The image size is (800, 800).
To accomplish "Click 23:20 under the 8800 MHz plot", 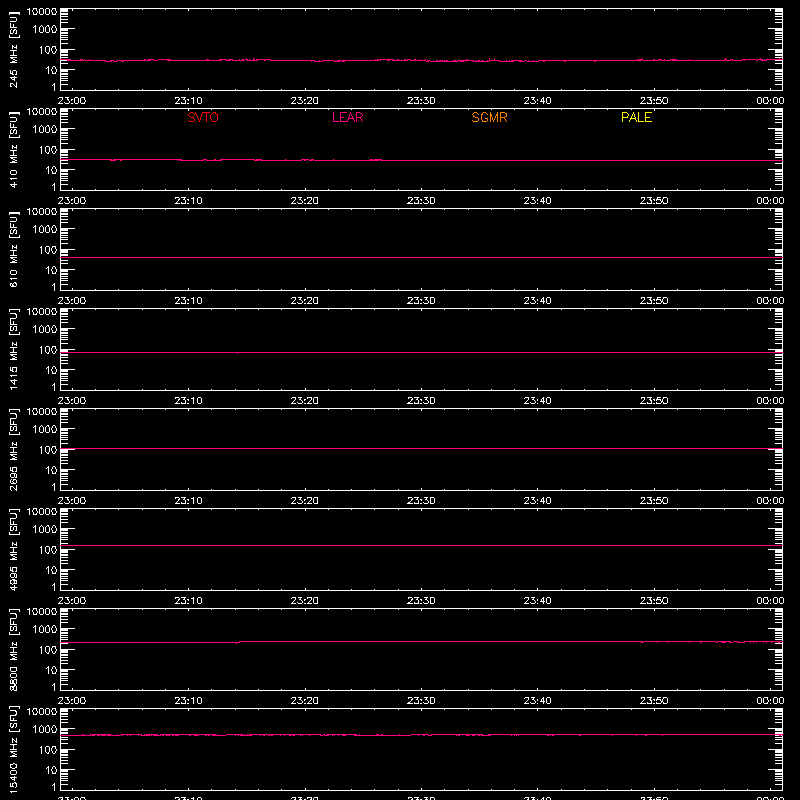I will [x=305, y=701].
